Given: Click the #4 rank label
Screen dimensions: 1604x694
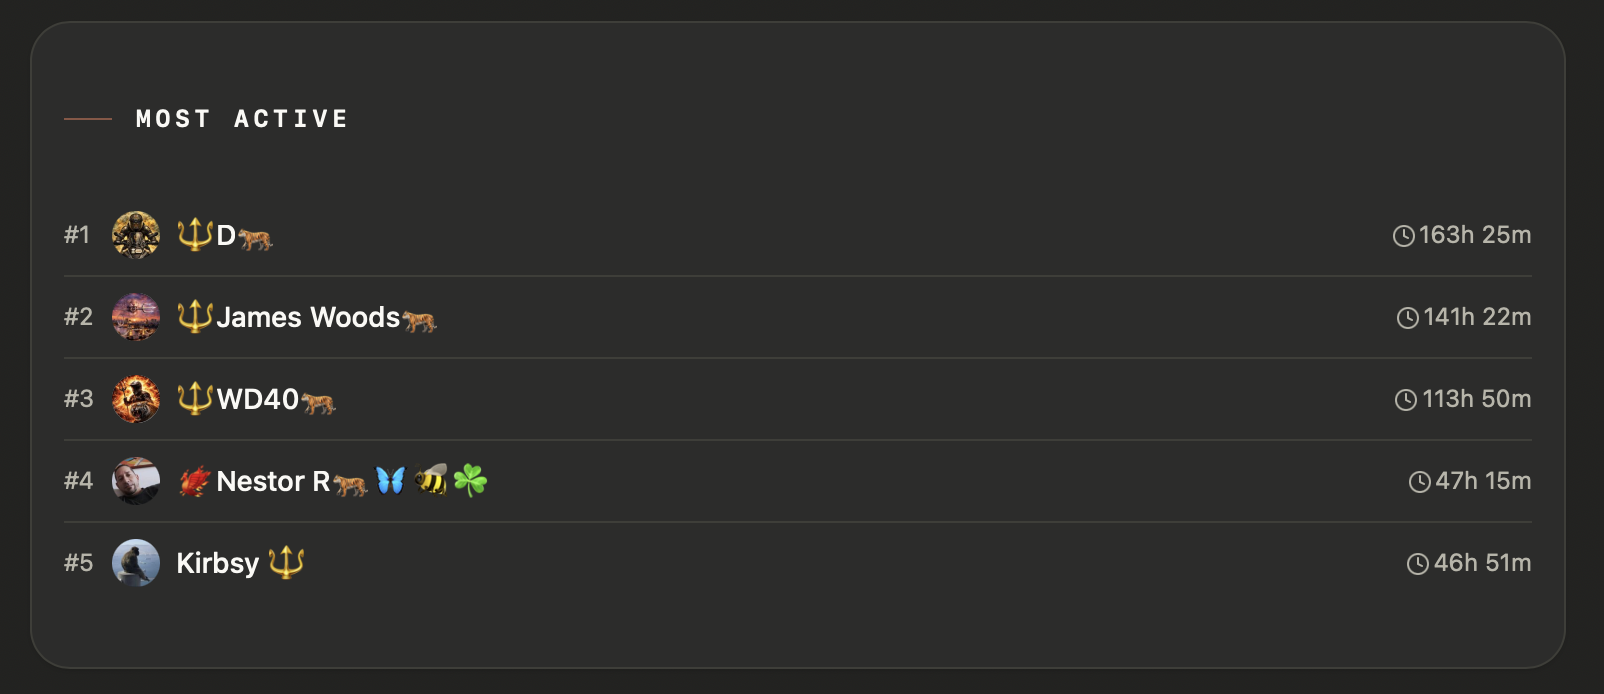Looking at the screenshot, I should 79,481.
